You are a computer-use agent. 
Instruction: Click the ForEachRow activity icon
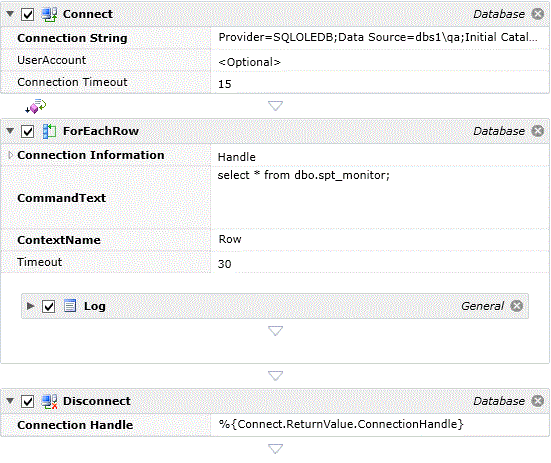coord(49,131)
